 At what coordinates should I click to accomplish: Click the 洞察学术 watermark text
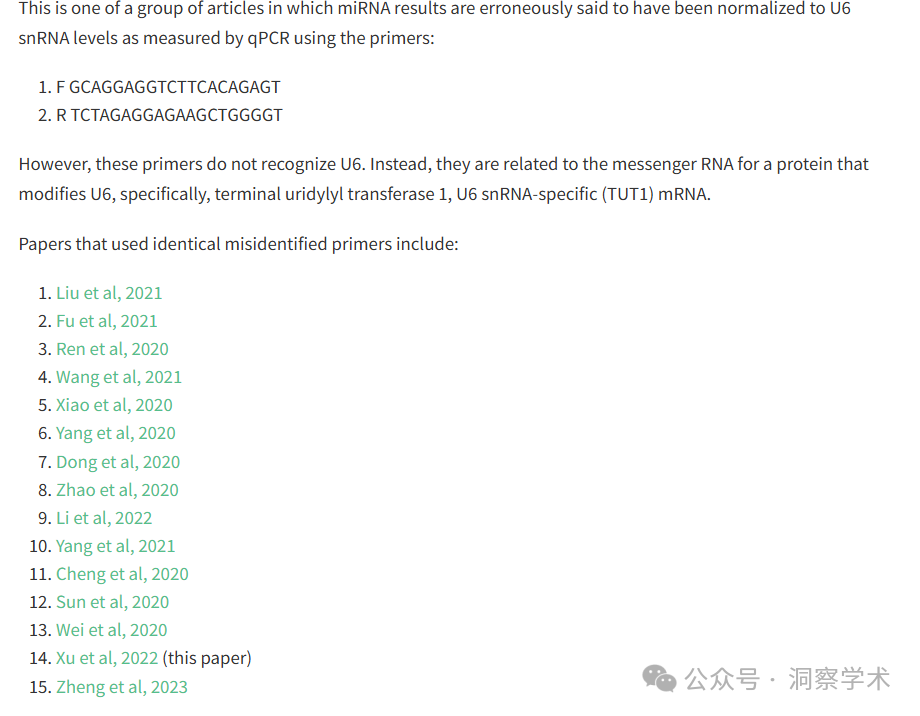point(839,679)
